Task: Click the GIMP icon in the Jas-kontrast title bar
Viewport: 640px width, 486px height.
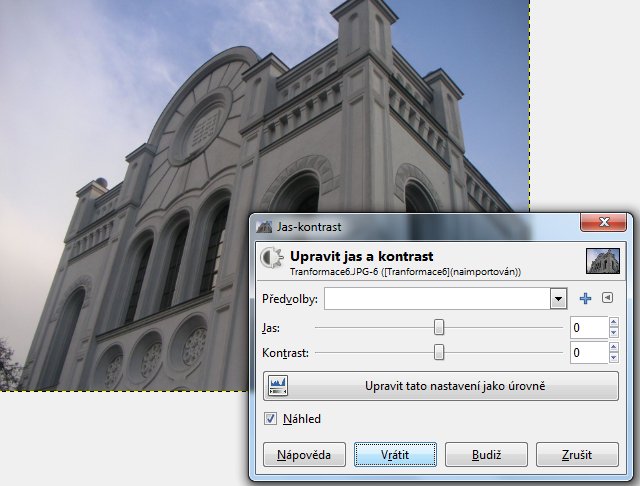Action: click(x=264, y=227)
